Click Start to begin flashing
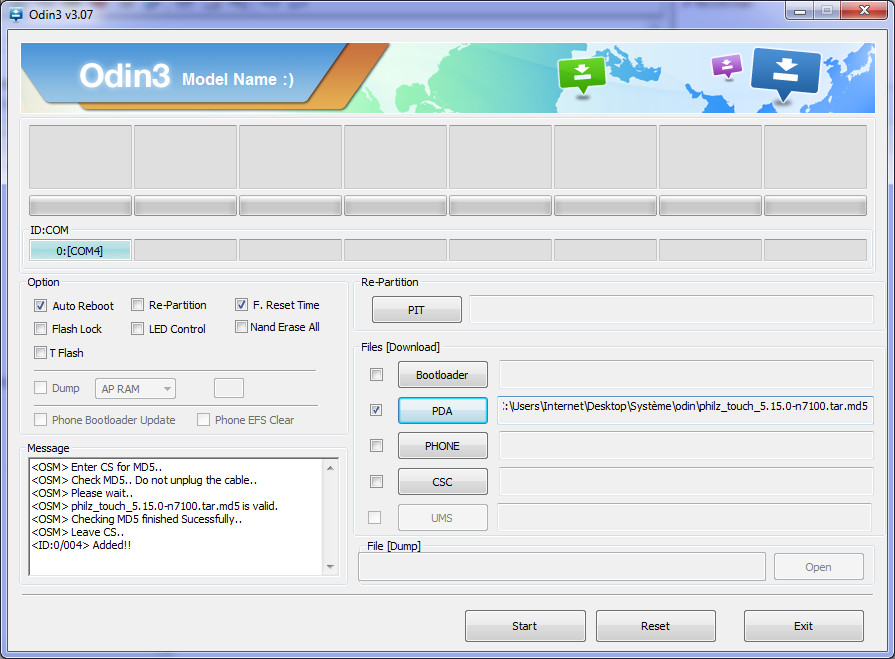This screenshot has width=895, height=659. tap(525, 626)
